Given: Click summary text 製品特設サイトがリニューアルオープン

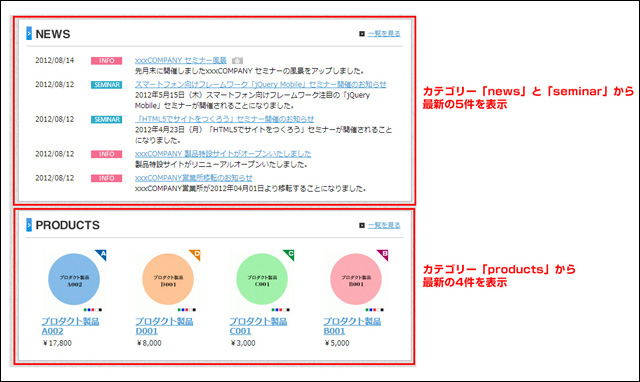Looking at the screenshot, I should (x=221, y=165).
